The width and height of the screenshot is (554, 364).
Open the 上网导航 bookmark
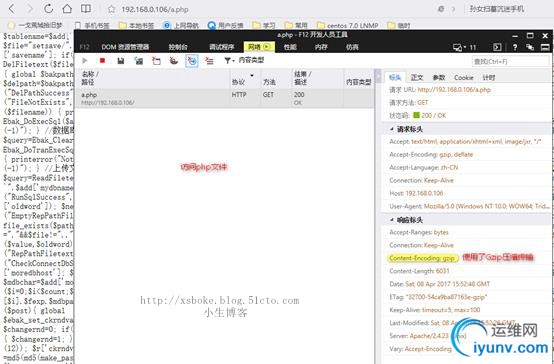[x=181, y=25]
